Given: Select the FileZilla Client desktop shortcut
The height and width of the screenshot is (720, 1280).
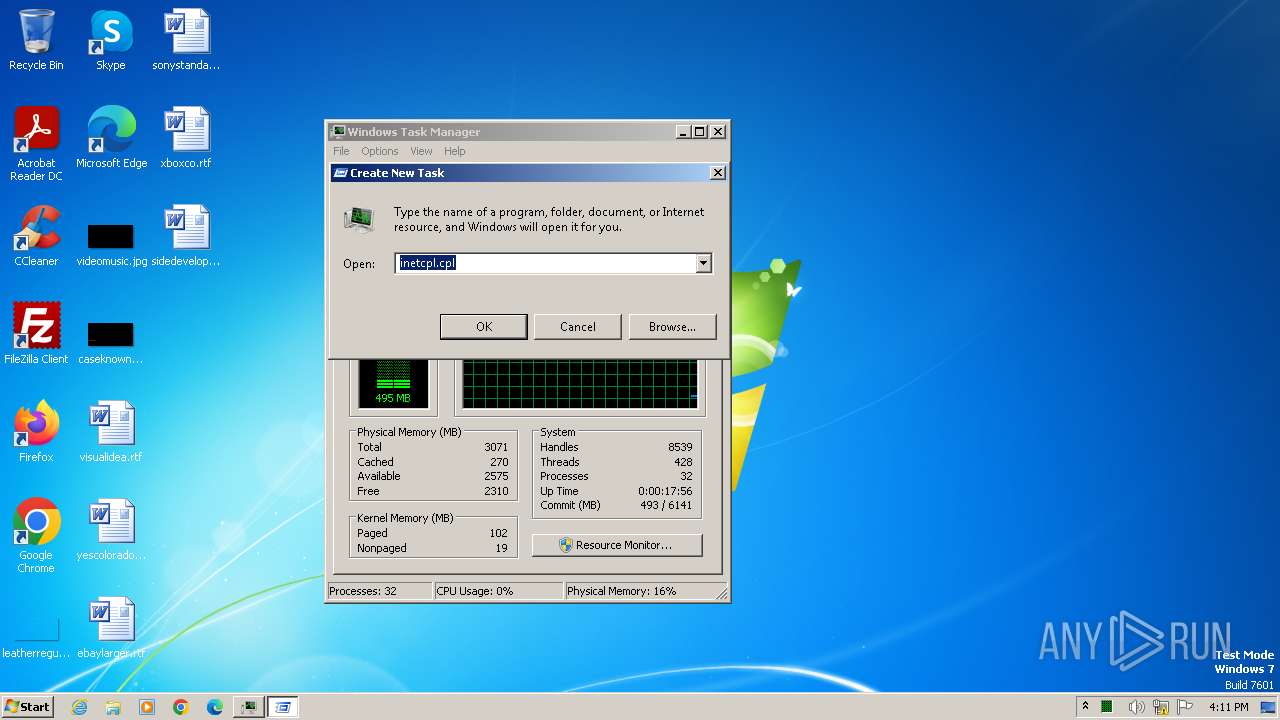Looking at the screenshot, I should click(36, 334).
